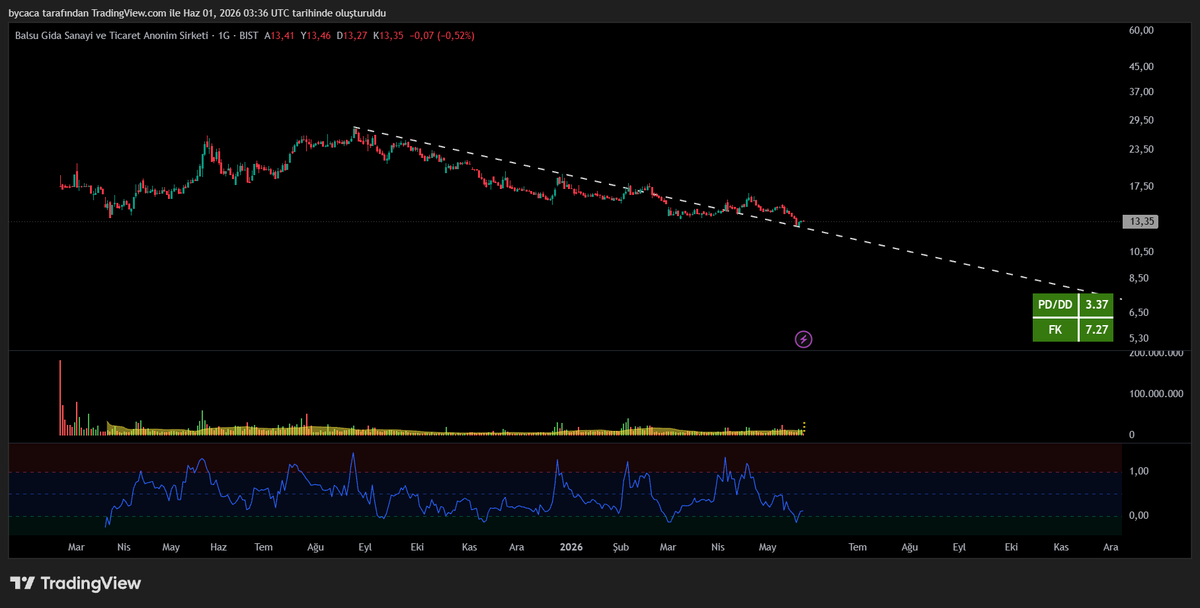Click the 10,50 price axis label
Screen dimensions: 1200x608
point(1141,252)
